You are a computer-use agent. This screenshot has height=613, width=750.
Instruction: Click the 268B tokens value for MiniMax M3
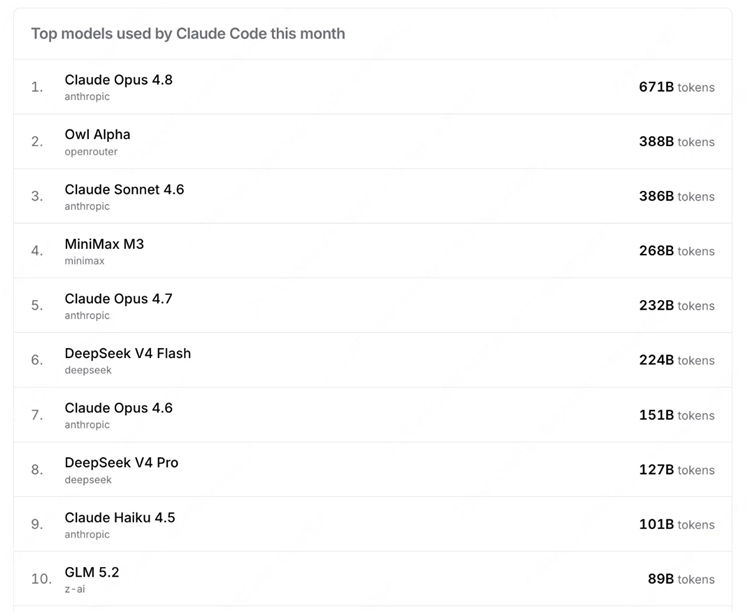677,251
